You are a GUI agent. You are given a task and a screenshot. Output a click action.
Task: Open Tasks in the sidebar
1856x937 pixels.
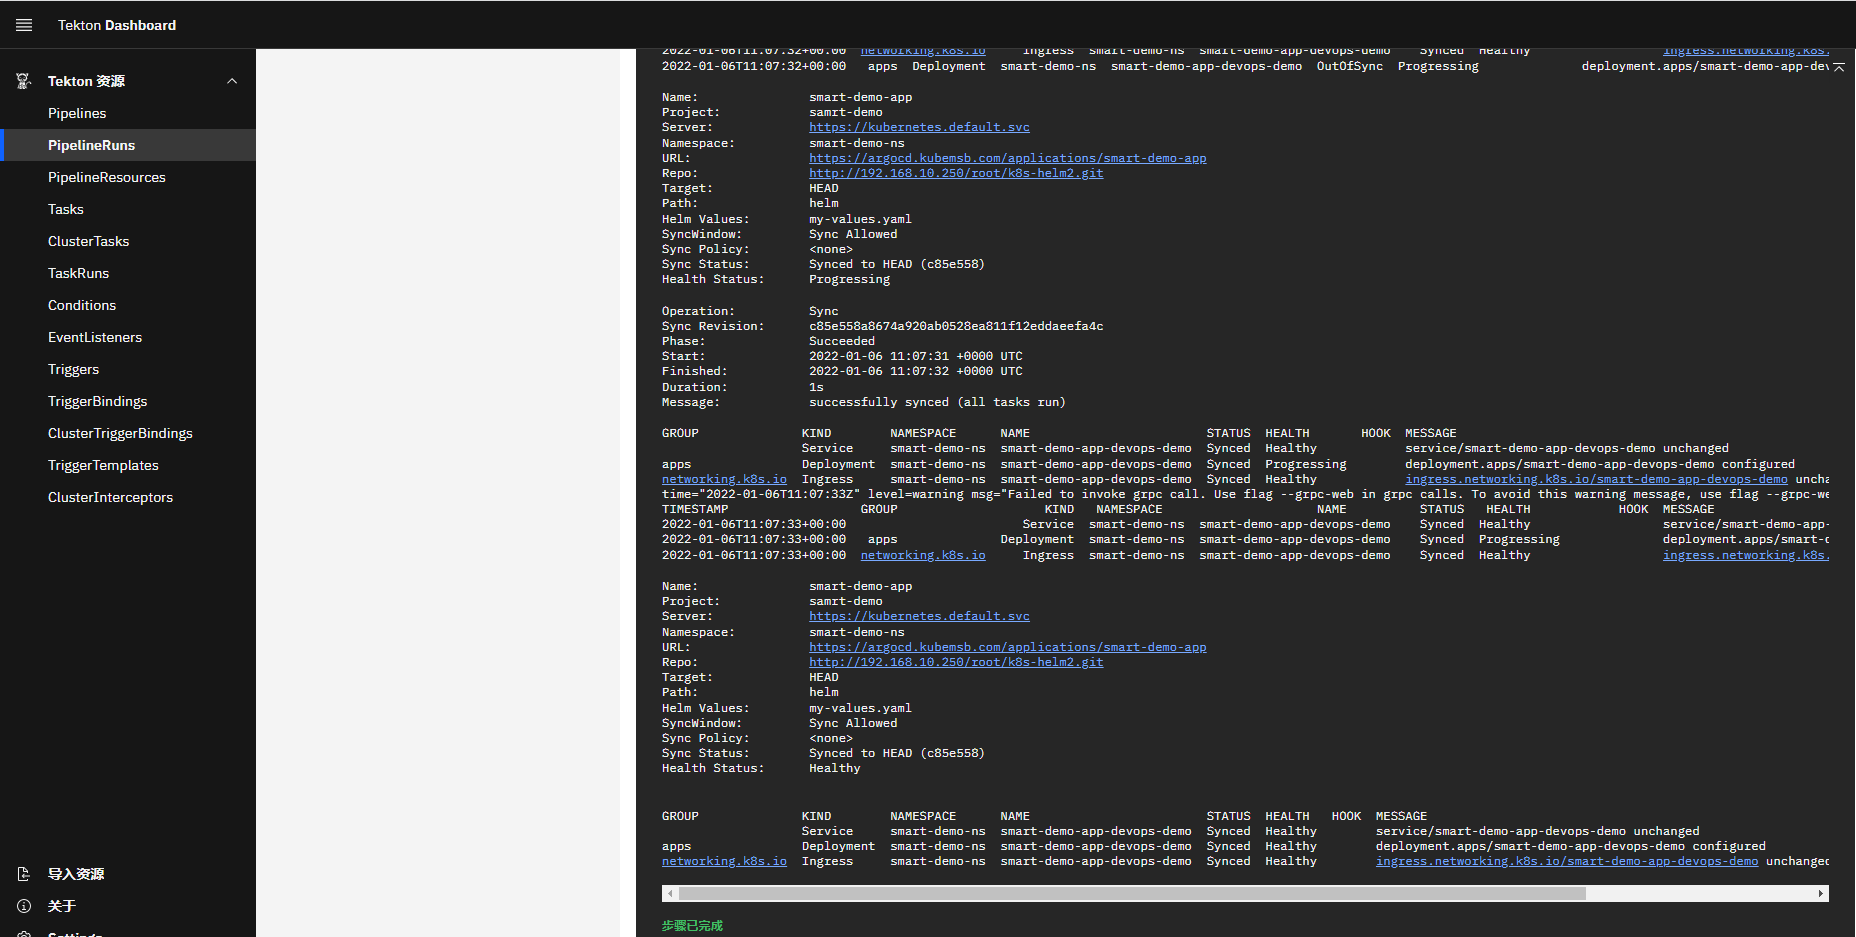[x=128, y=209]
